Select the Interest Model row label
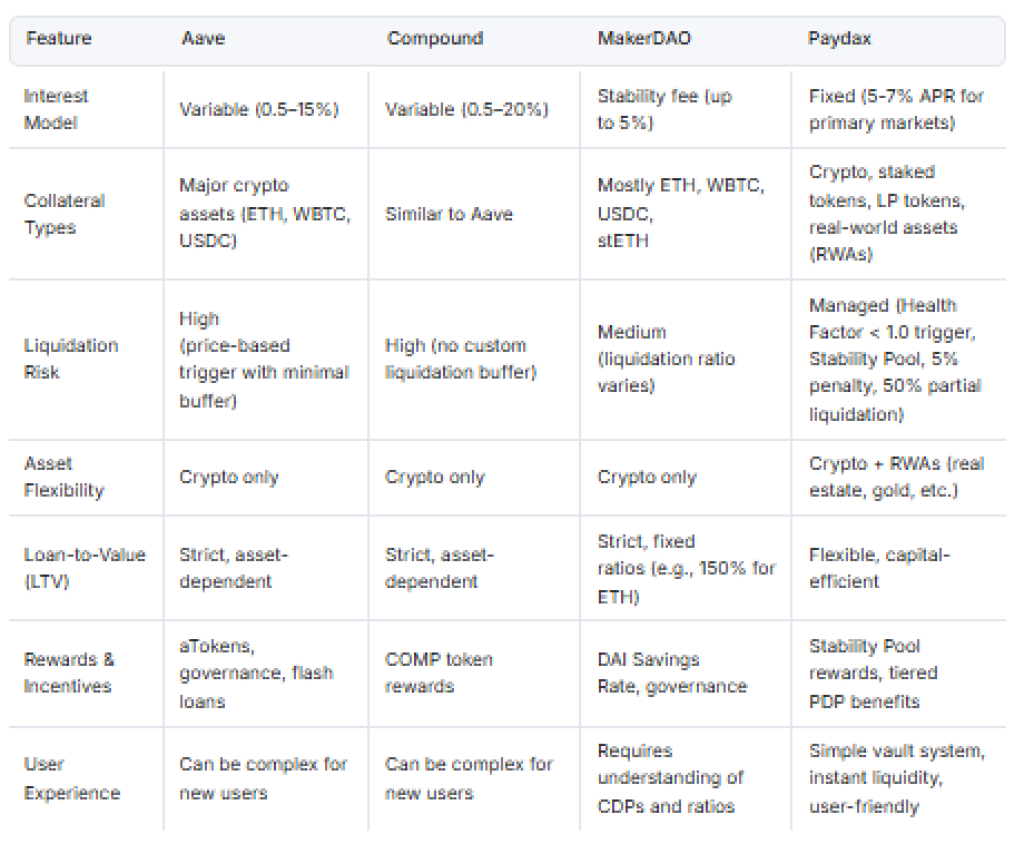This screenshot has width=1024, height=844. [x=57, y=109]
